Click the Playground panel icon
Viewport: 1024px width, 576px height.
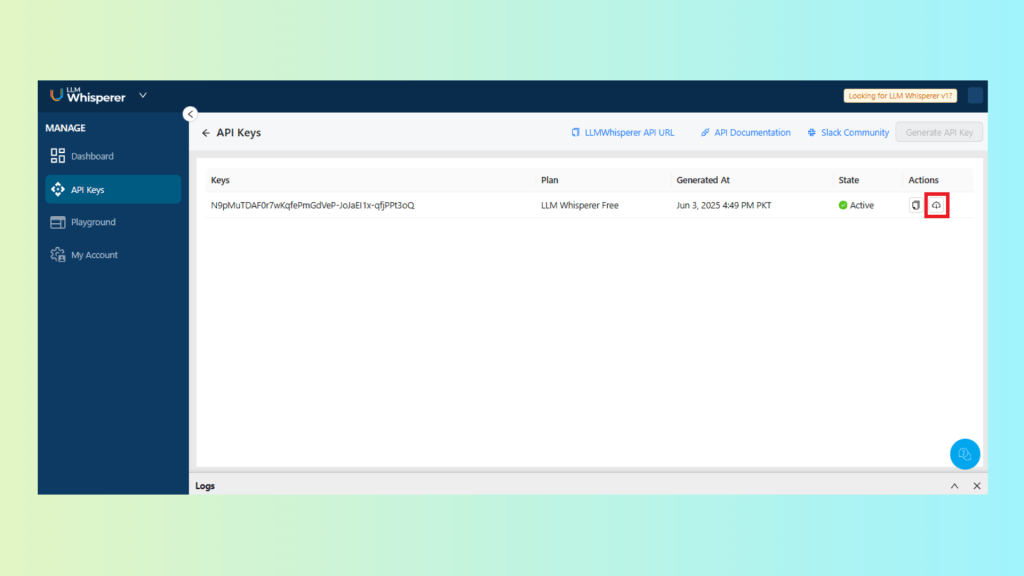tap(57, 222)
